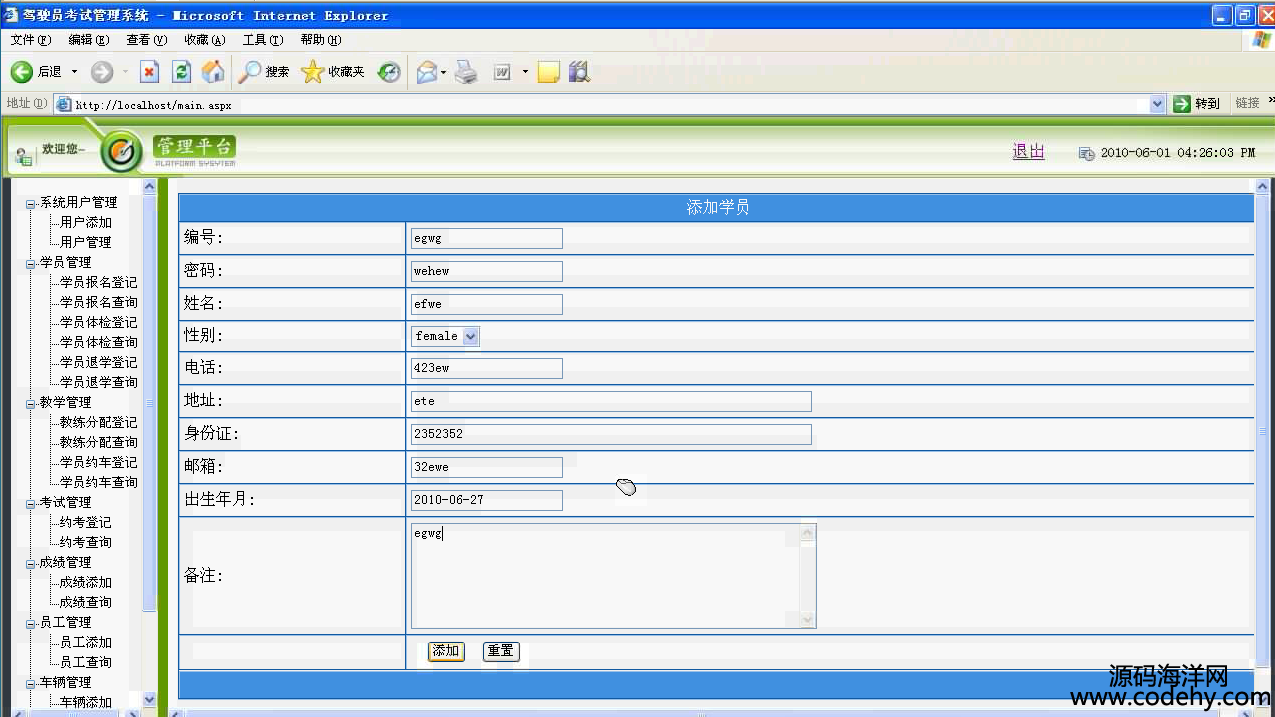This screenshot has height=717, width=1275.
Task: Collapse the 车辆管理 tree node
Action: pos(31,683)
